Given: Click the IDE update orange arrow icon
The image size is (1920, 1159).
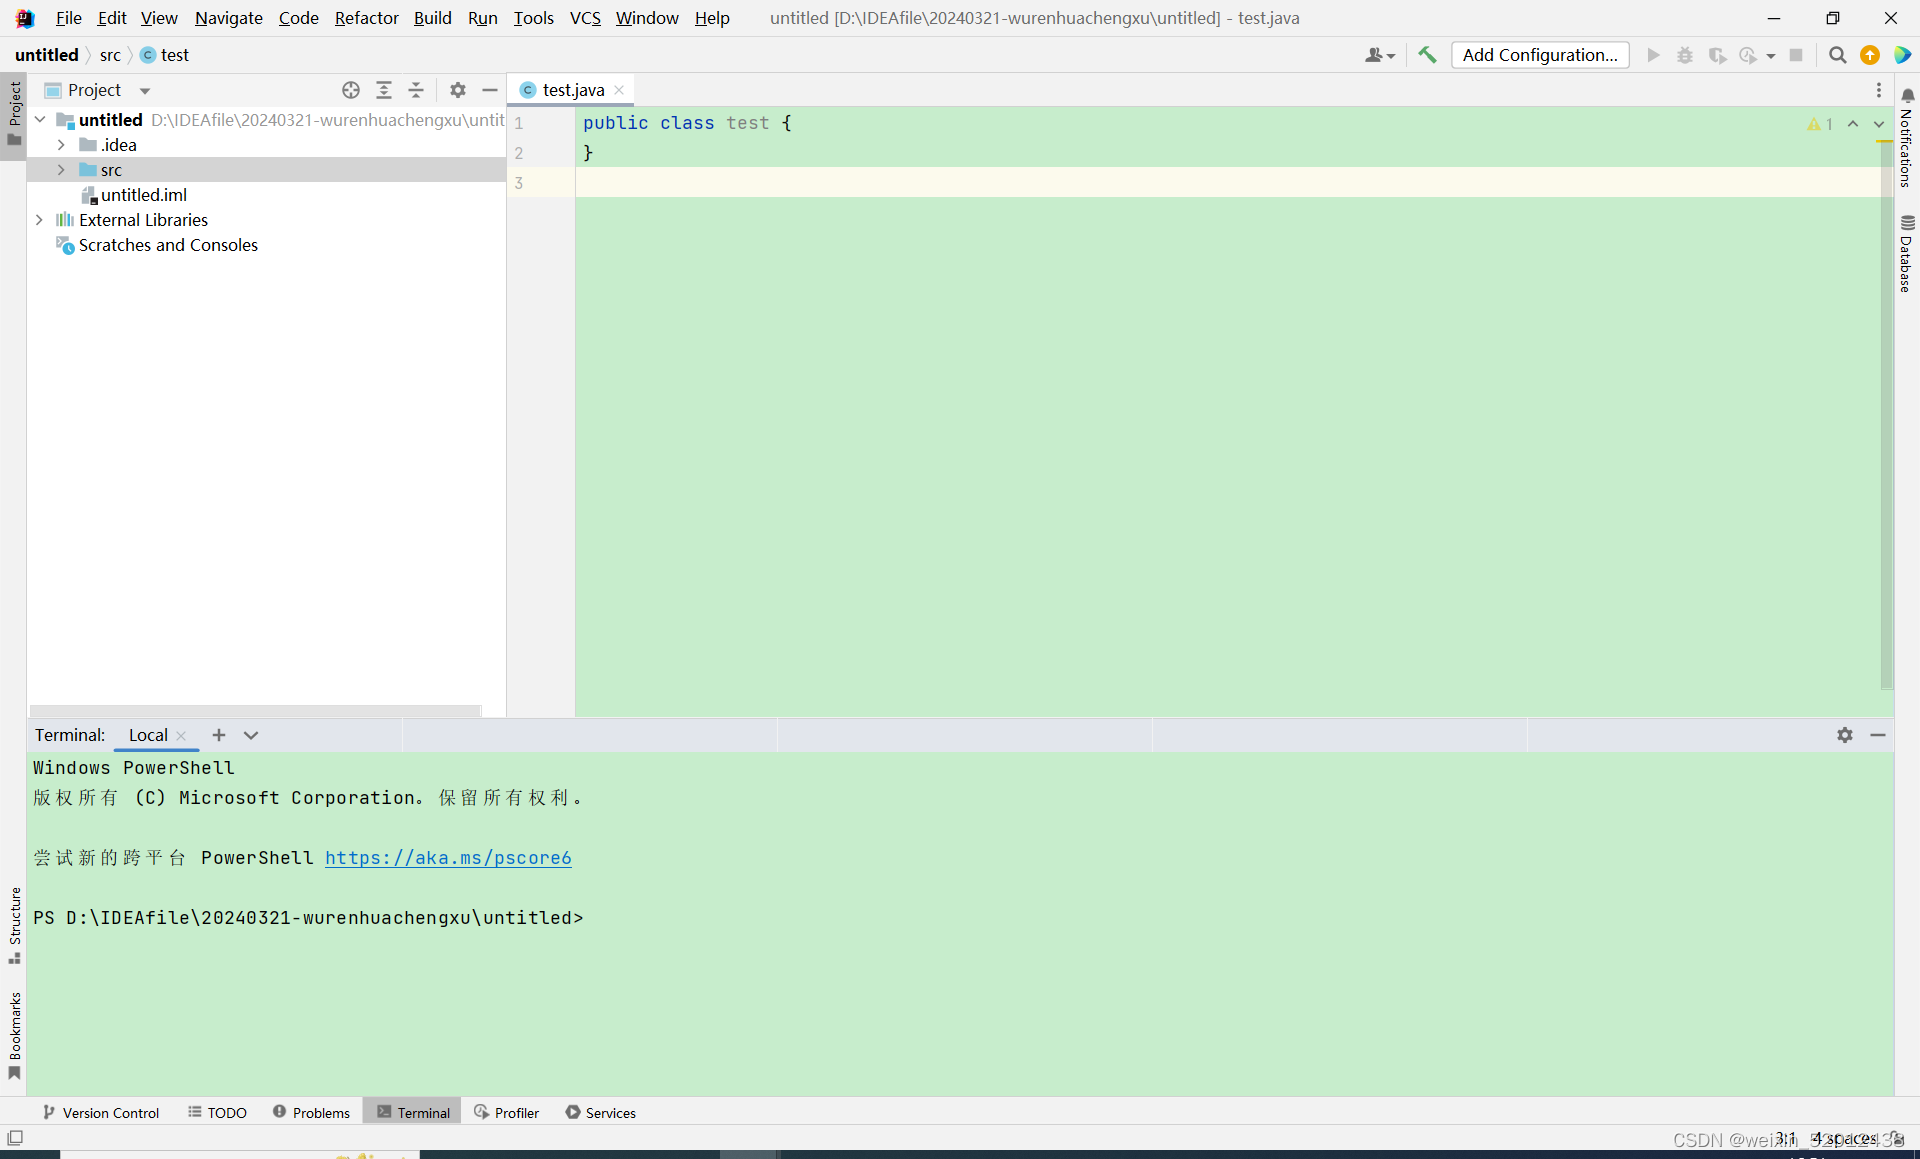Looking at the screenshot, I should [1870, 55].
